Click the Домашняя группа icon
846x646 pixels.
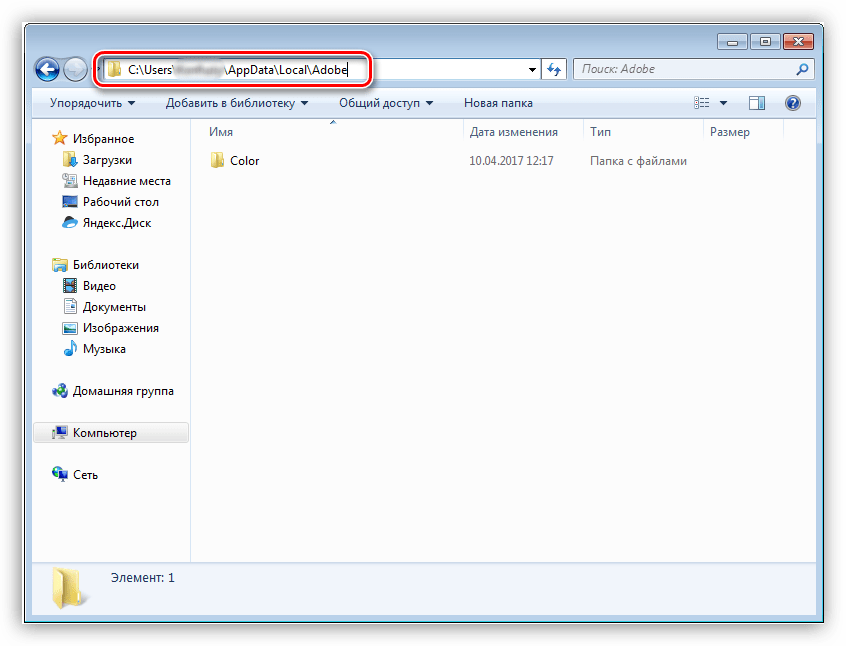[60, 391]
